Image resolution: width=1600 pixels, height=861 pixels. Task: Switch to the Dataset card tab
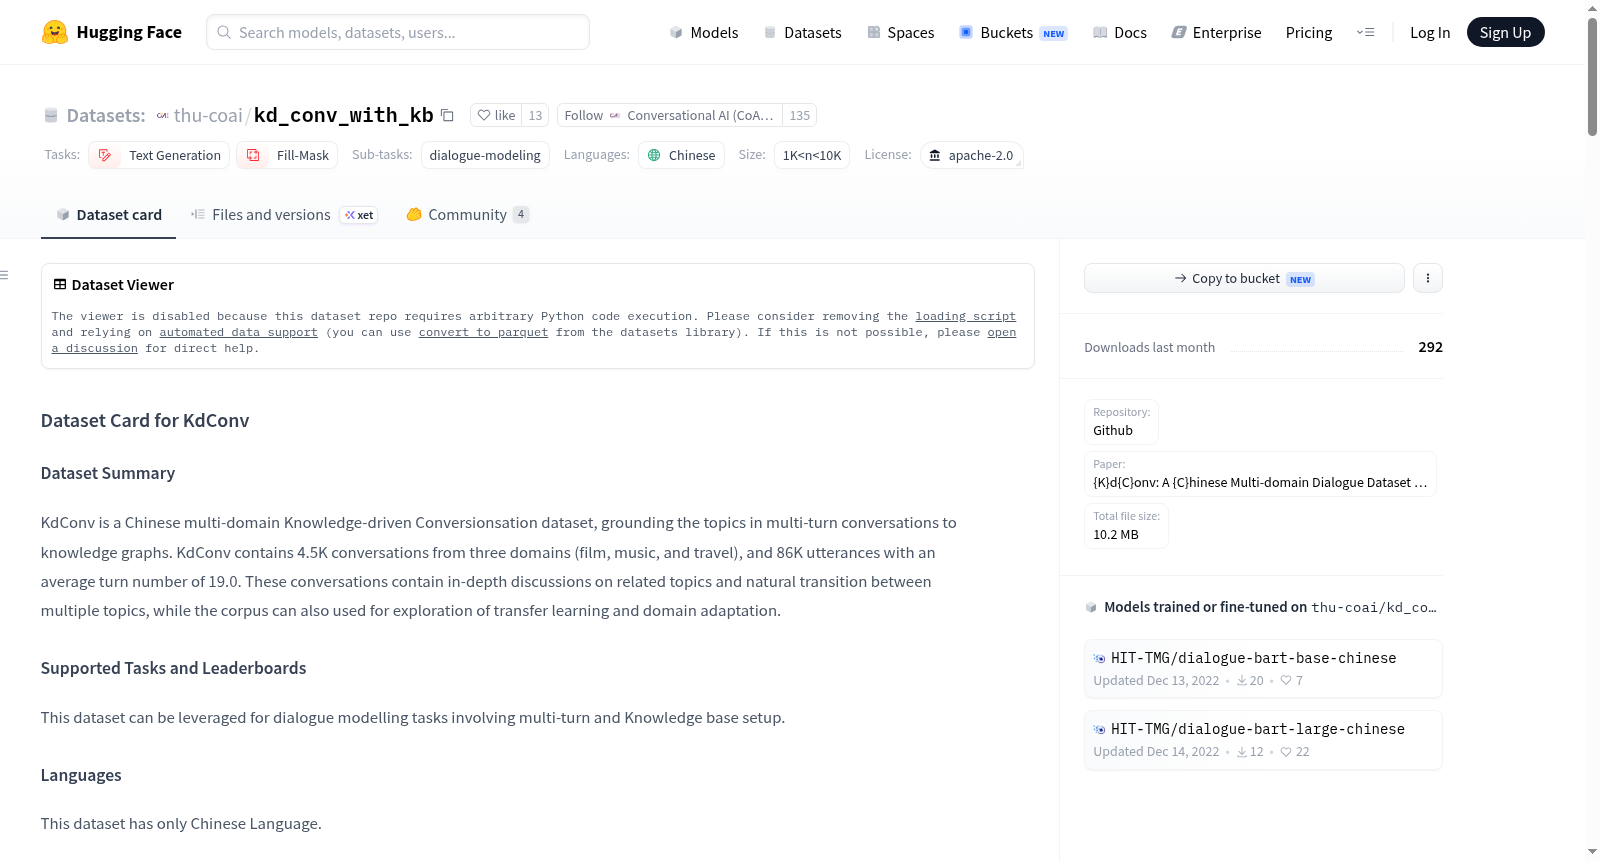coord(108,215)
